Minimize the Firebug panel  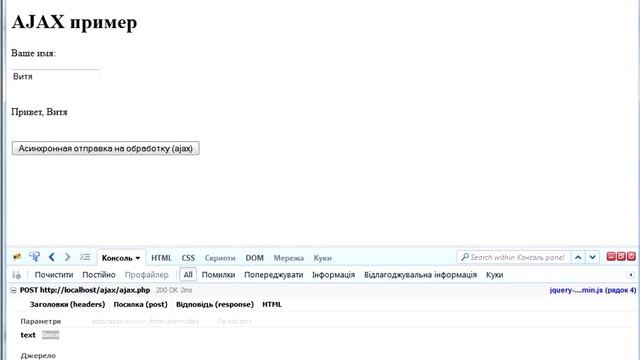pos(611,256)
